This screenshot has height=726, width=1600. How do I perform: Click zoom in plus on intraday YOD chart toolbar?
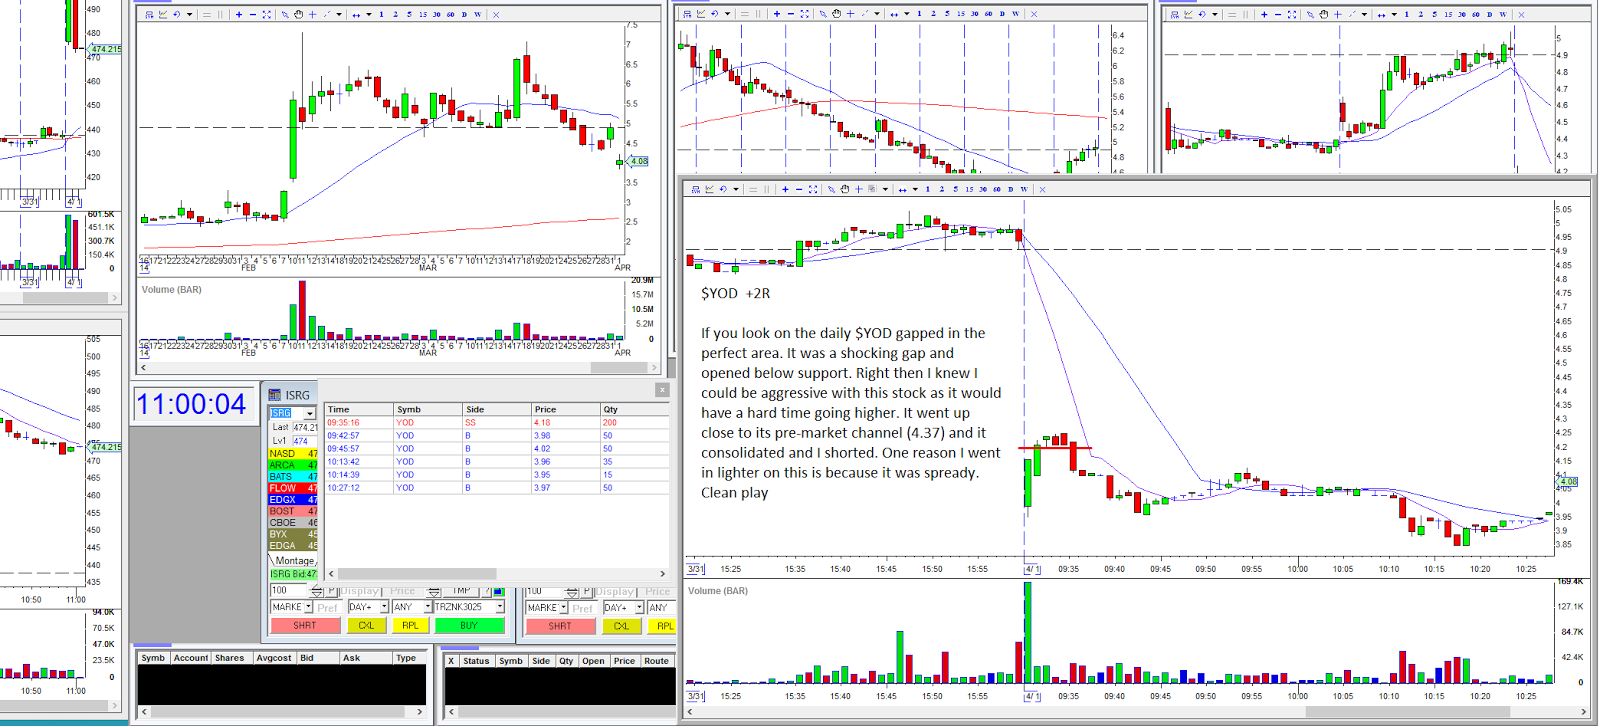pos(785,189)
